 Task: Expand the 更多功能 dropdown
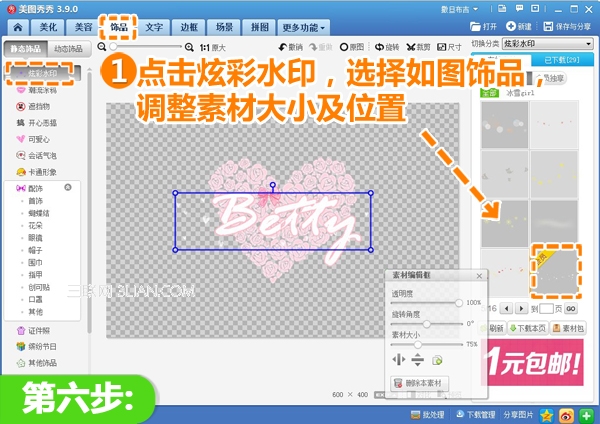(x=303, y=28)
